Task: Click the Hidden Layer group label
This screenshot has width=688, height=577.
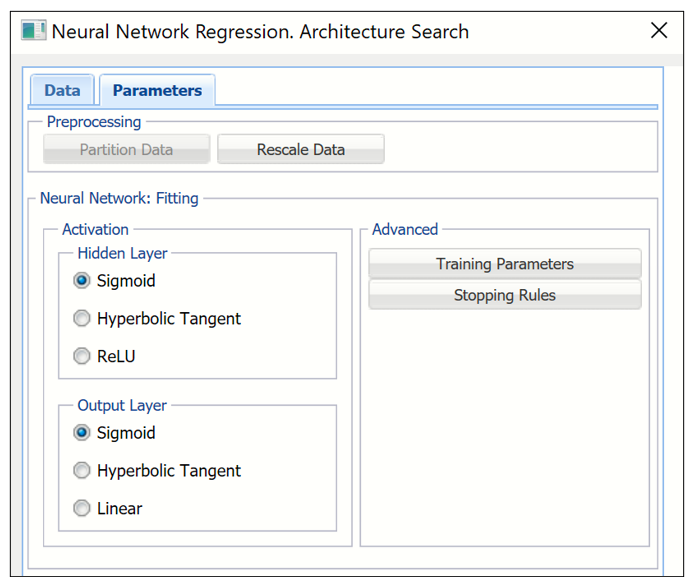Action: pos(122,253)
